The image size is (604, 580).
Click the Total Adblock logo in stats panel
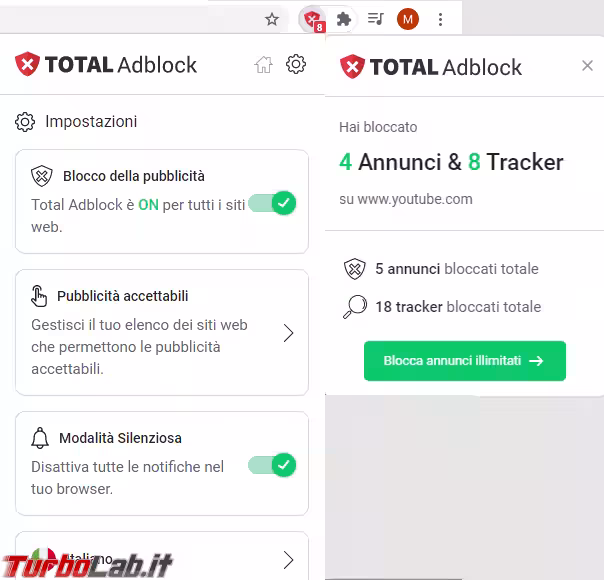tap(431, 67)
